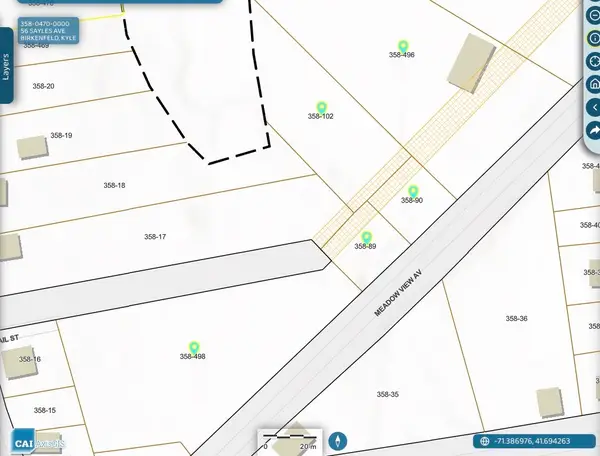Click the CAI Technologies logo
Screen dimensions: 600x456
tap(40, 441)
